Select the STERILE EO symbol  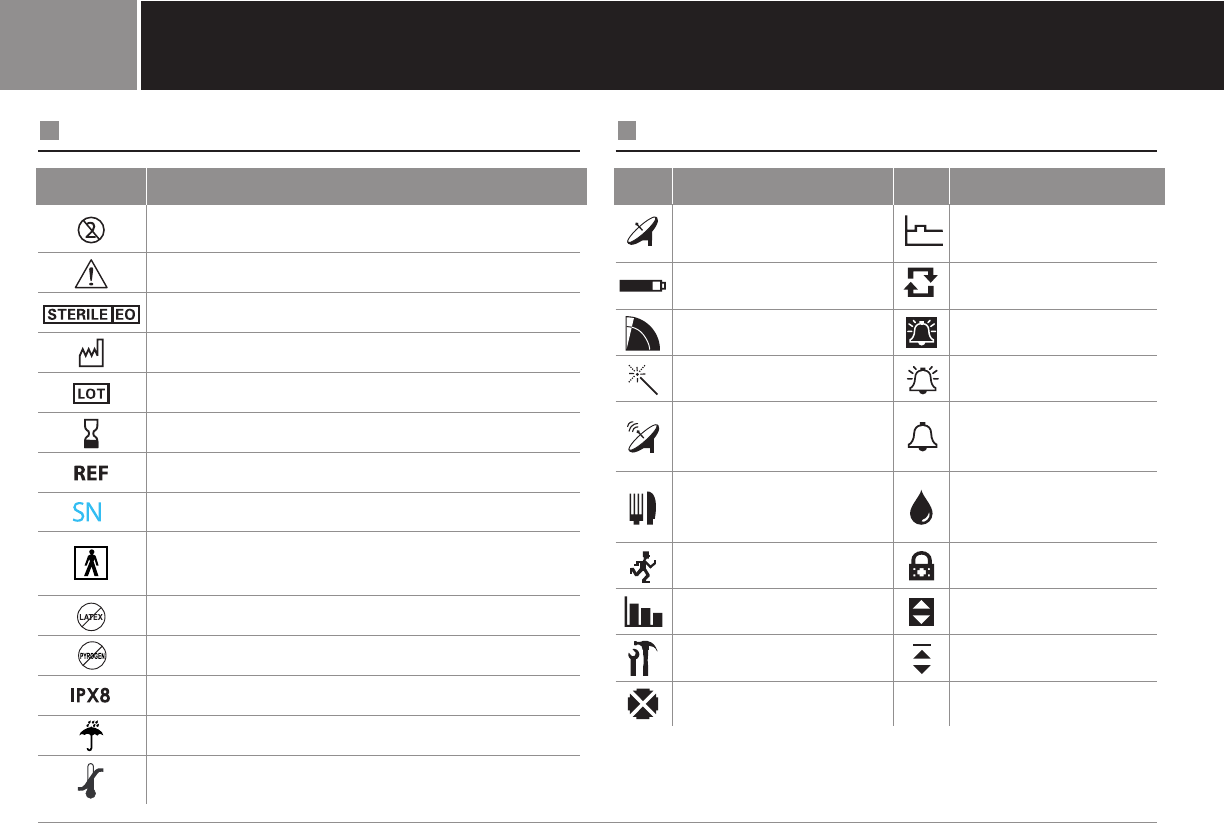[x=91, y=313]
